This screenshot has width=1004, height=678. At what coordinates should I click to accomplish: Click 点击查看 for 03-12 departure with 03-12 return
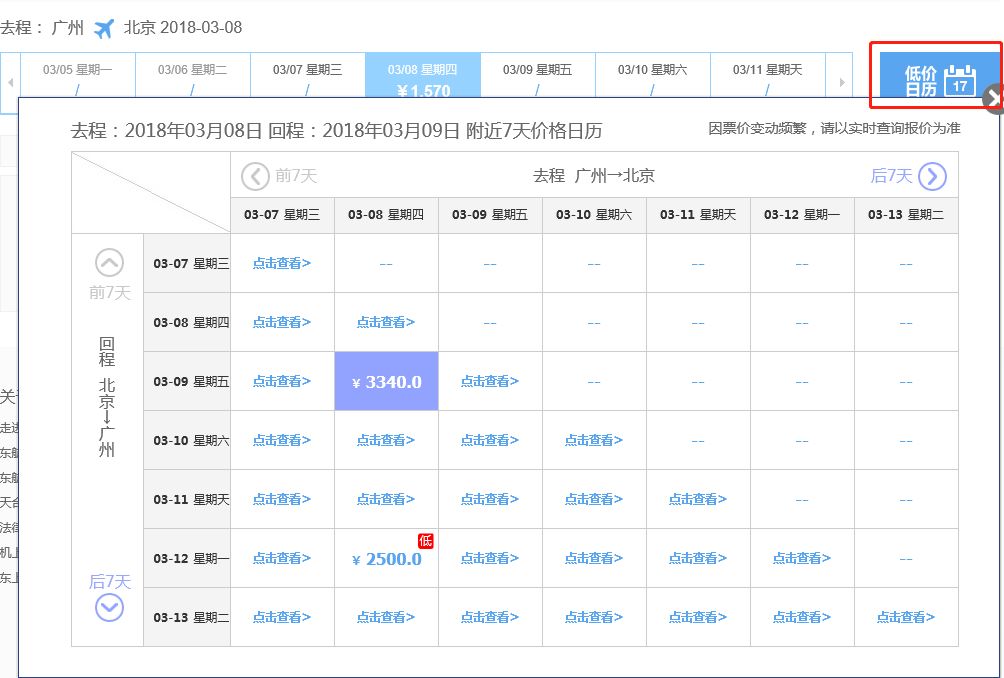click(802, 558)
